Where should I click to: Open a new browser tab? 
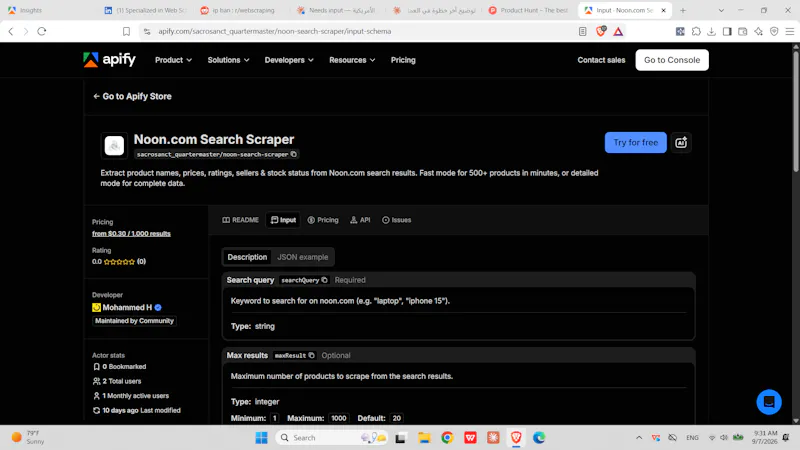pos(683,10)
